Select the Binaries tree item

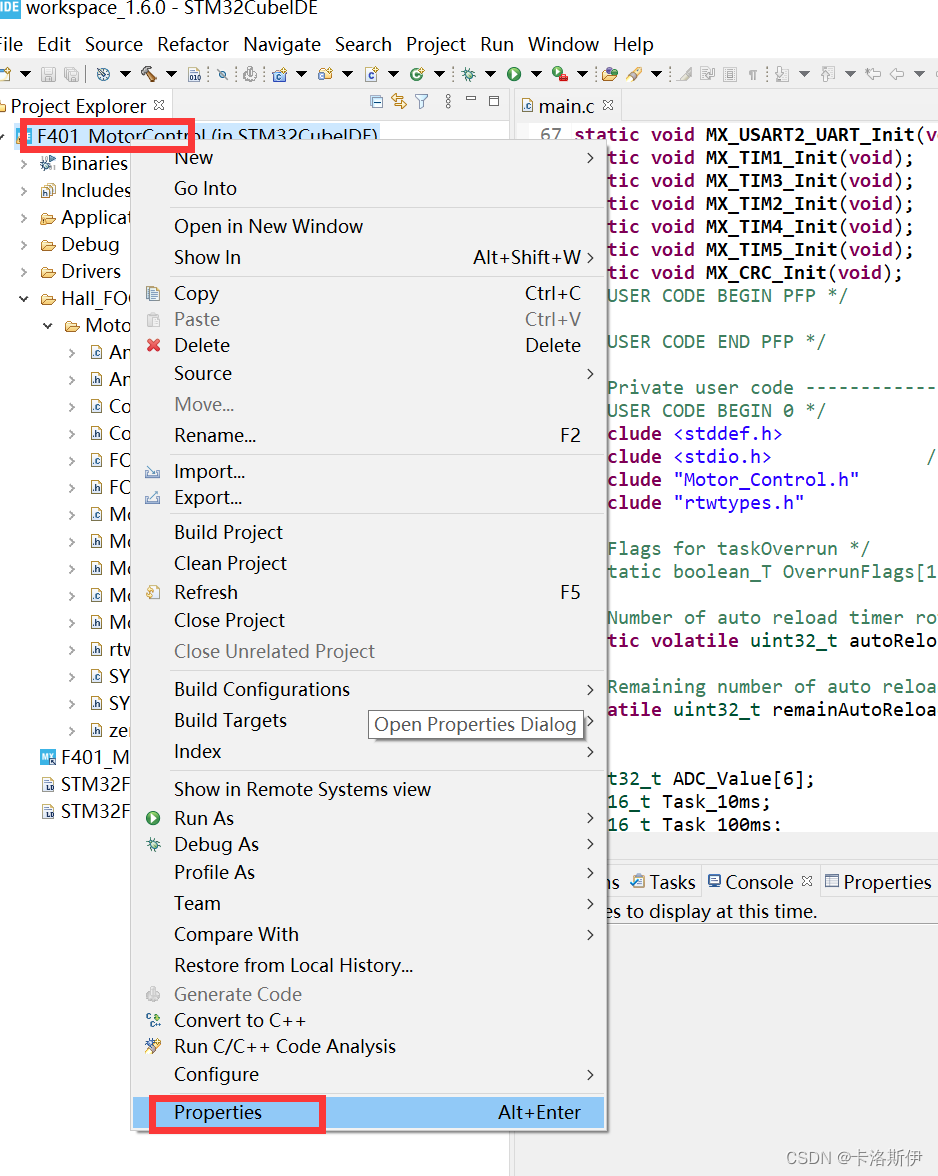coord(84,164)
